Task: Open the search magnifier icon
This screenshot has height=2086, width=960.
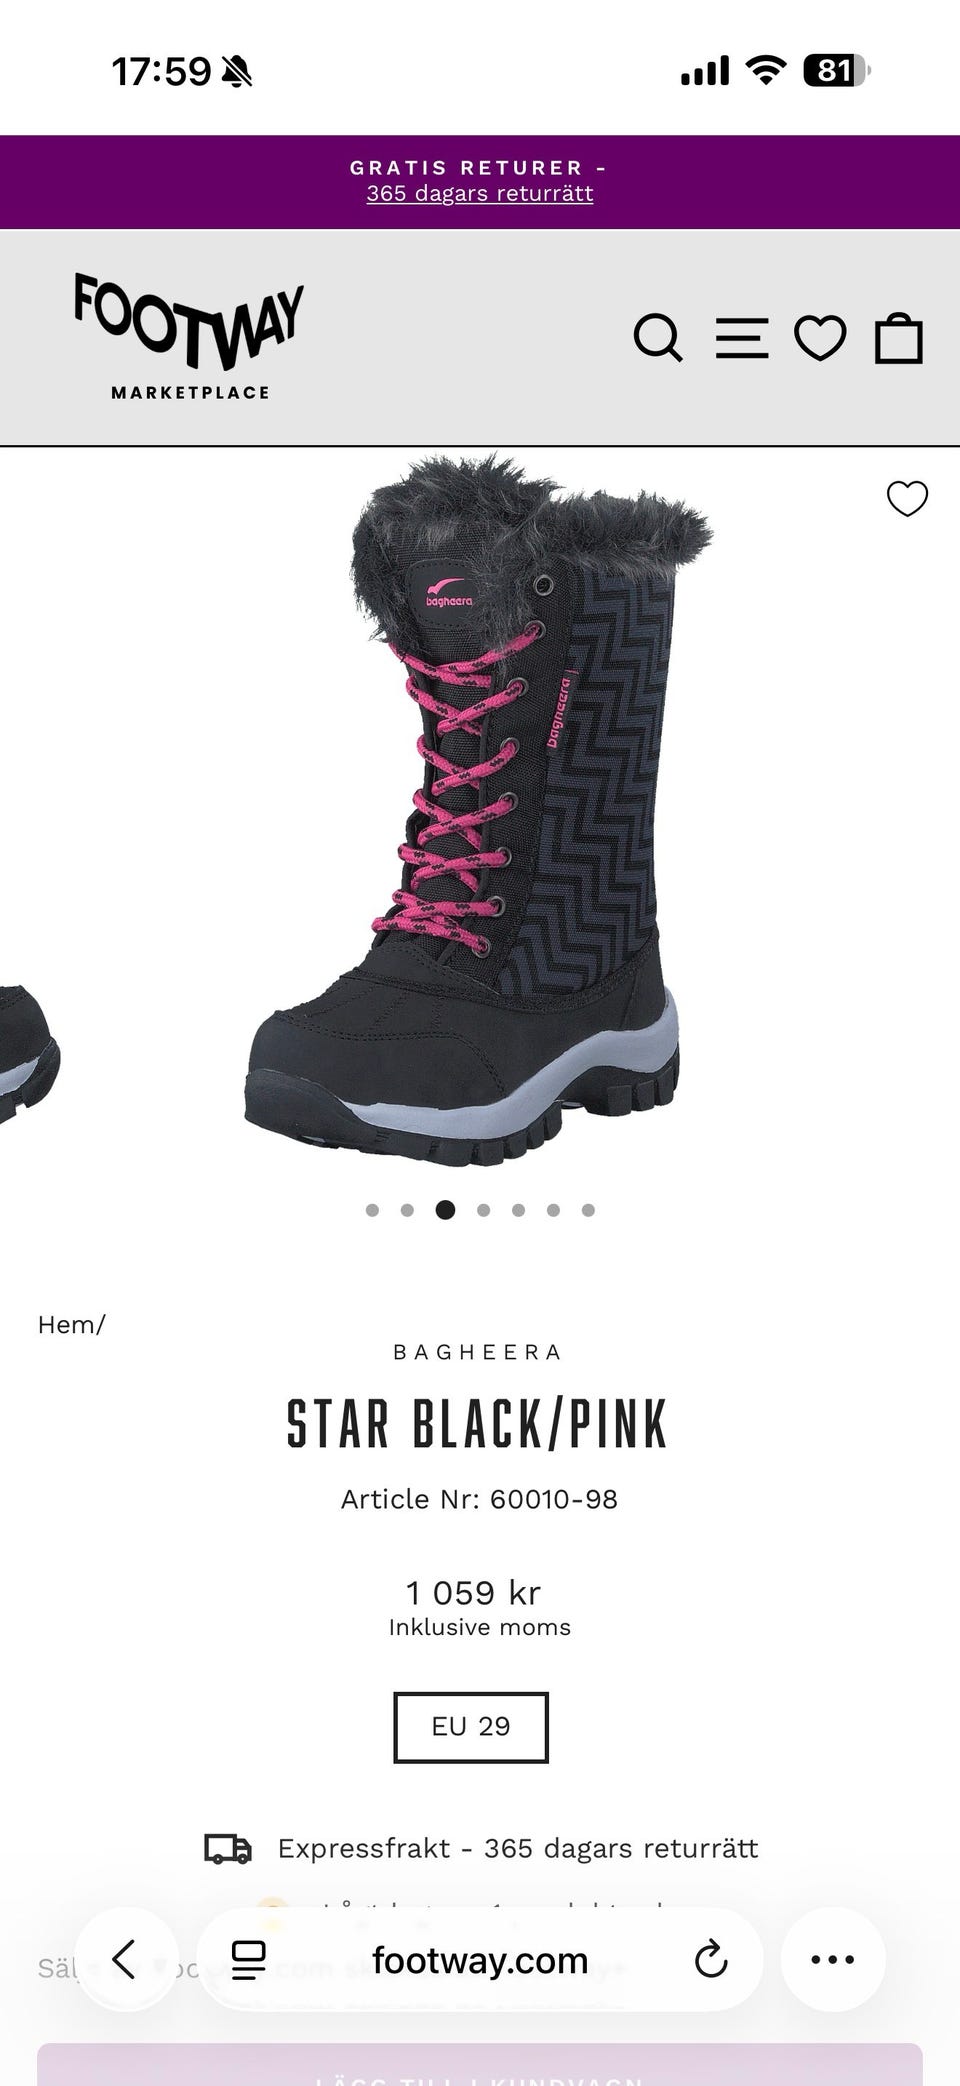Action: (658, 338)
